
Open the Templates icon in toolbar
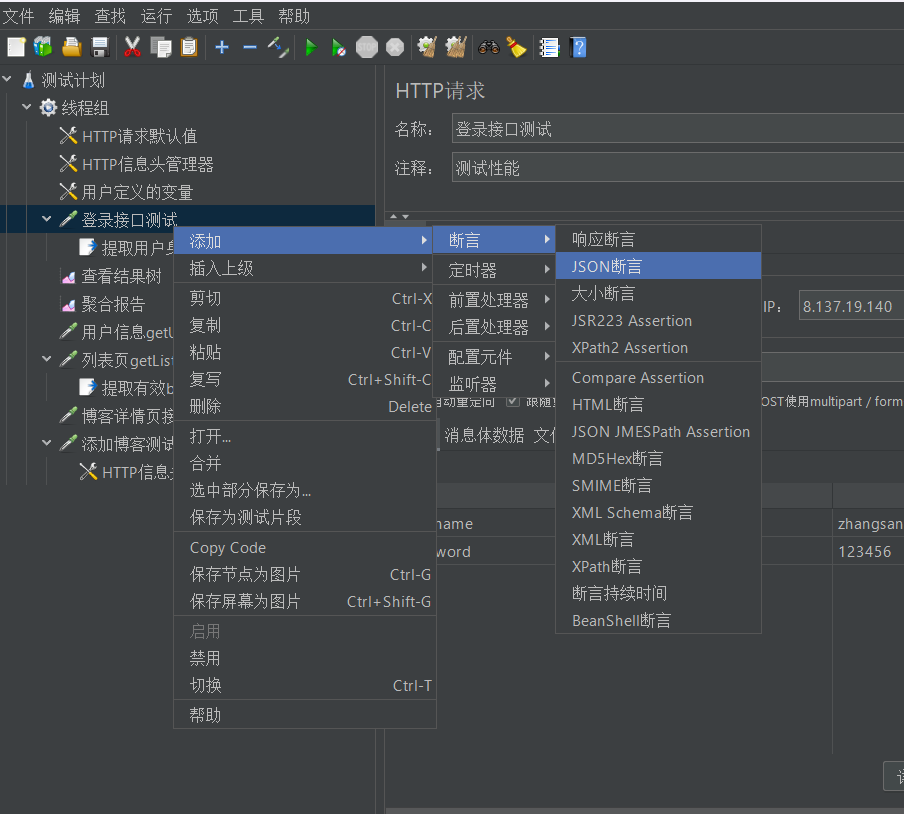click(x=43, y=47)
